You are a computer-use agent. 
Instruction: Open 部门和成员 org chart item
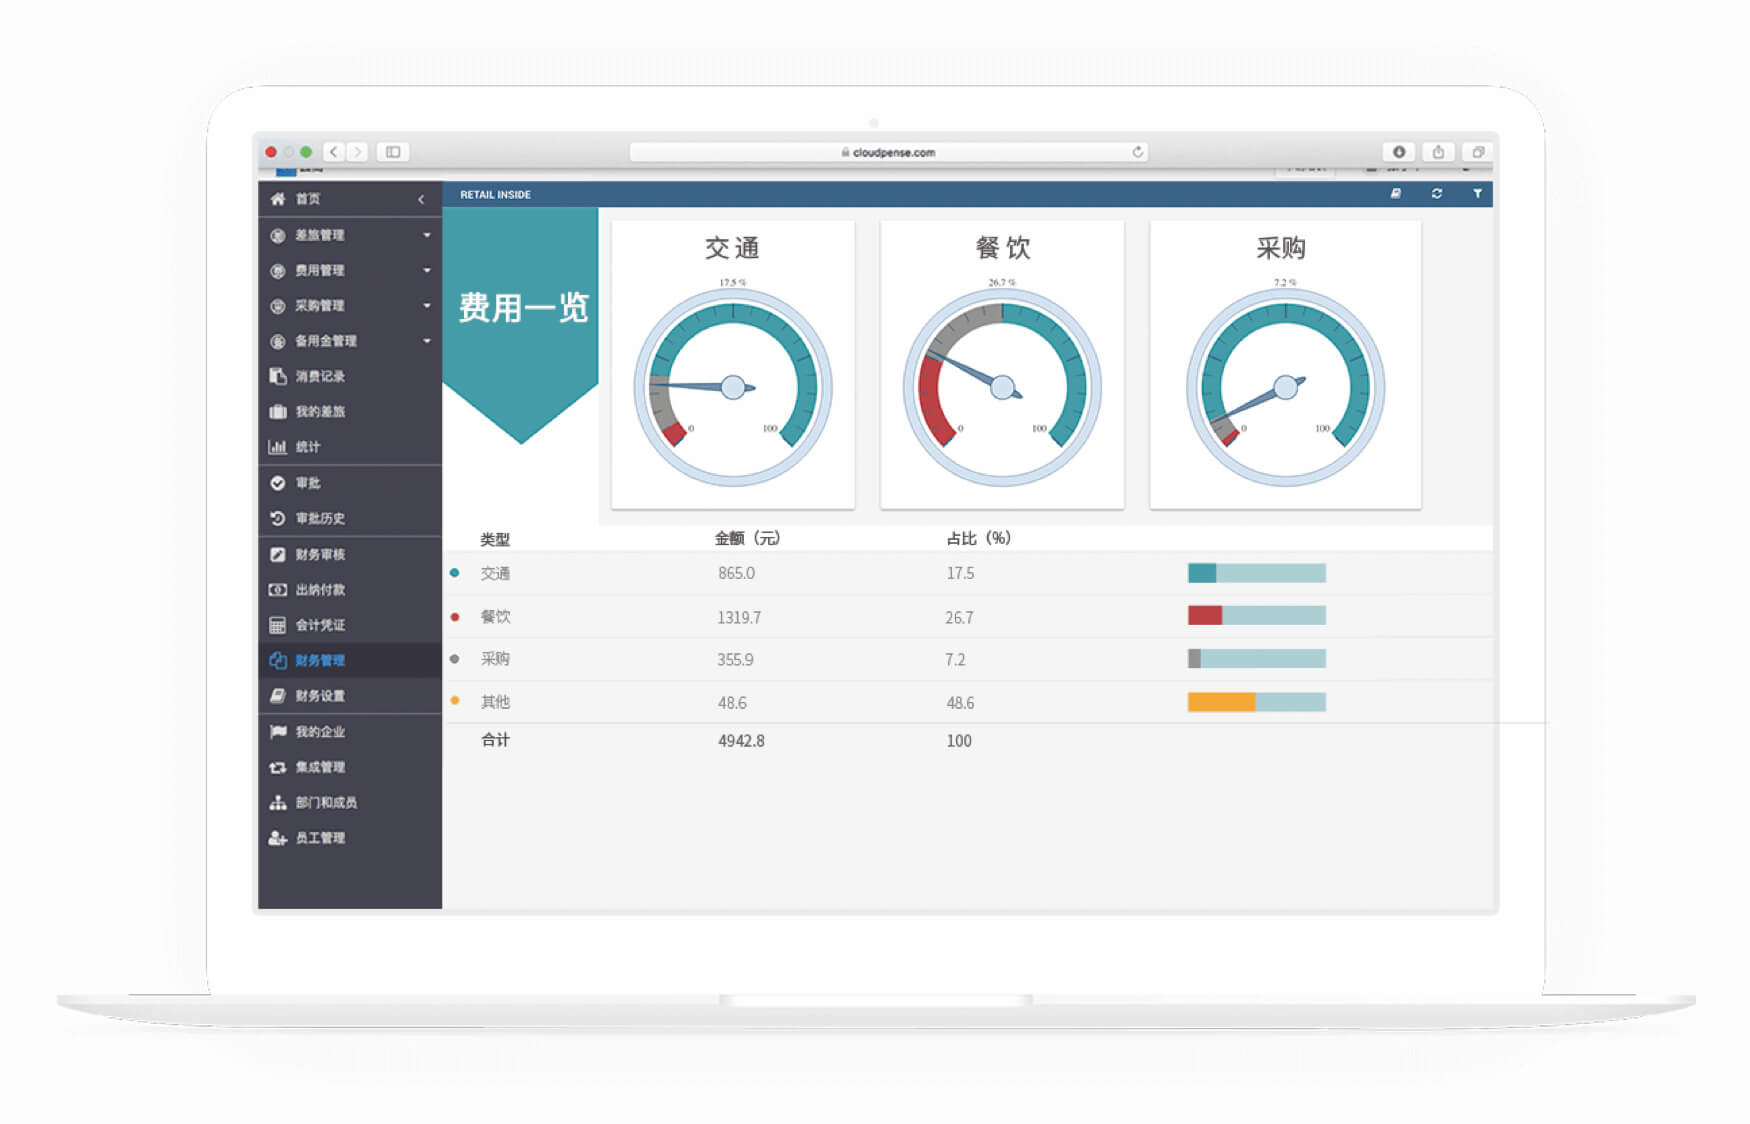coord(349,802)
